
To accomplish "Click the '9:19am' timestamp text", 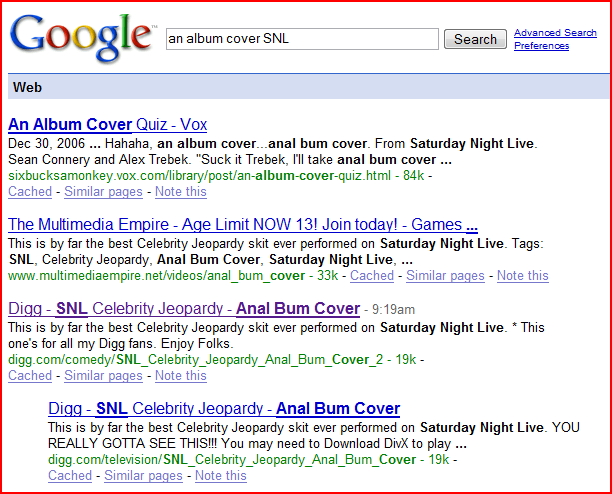I will (393, 310).
